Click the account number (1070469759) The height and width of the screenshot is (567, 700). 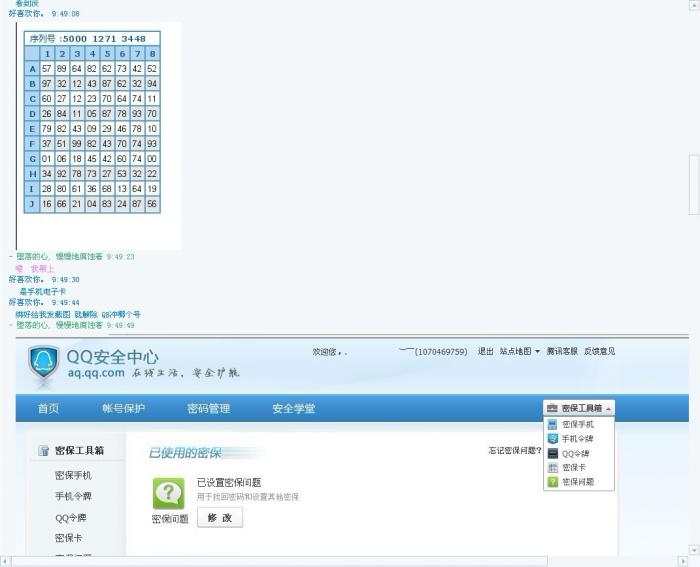tap(441, 352)
